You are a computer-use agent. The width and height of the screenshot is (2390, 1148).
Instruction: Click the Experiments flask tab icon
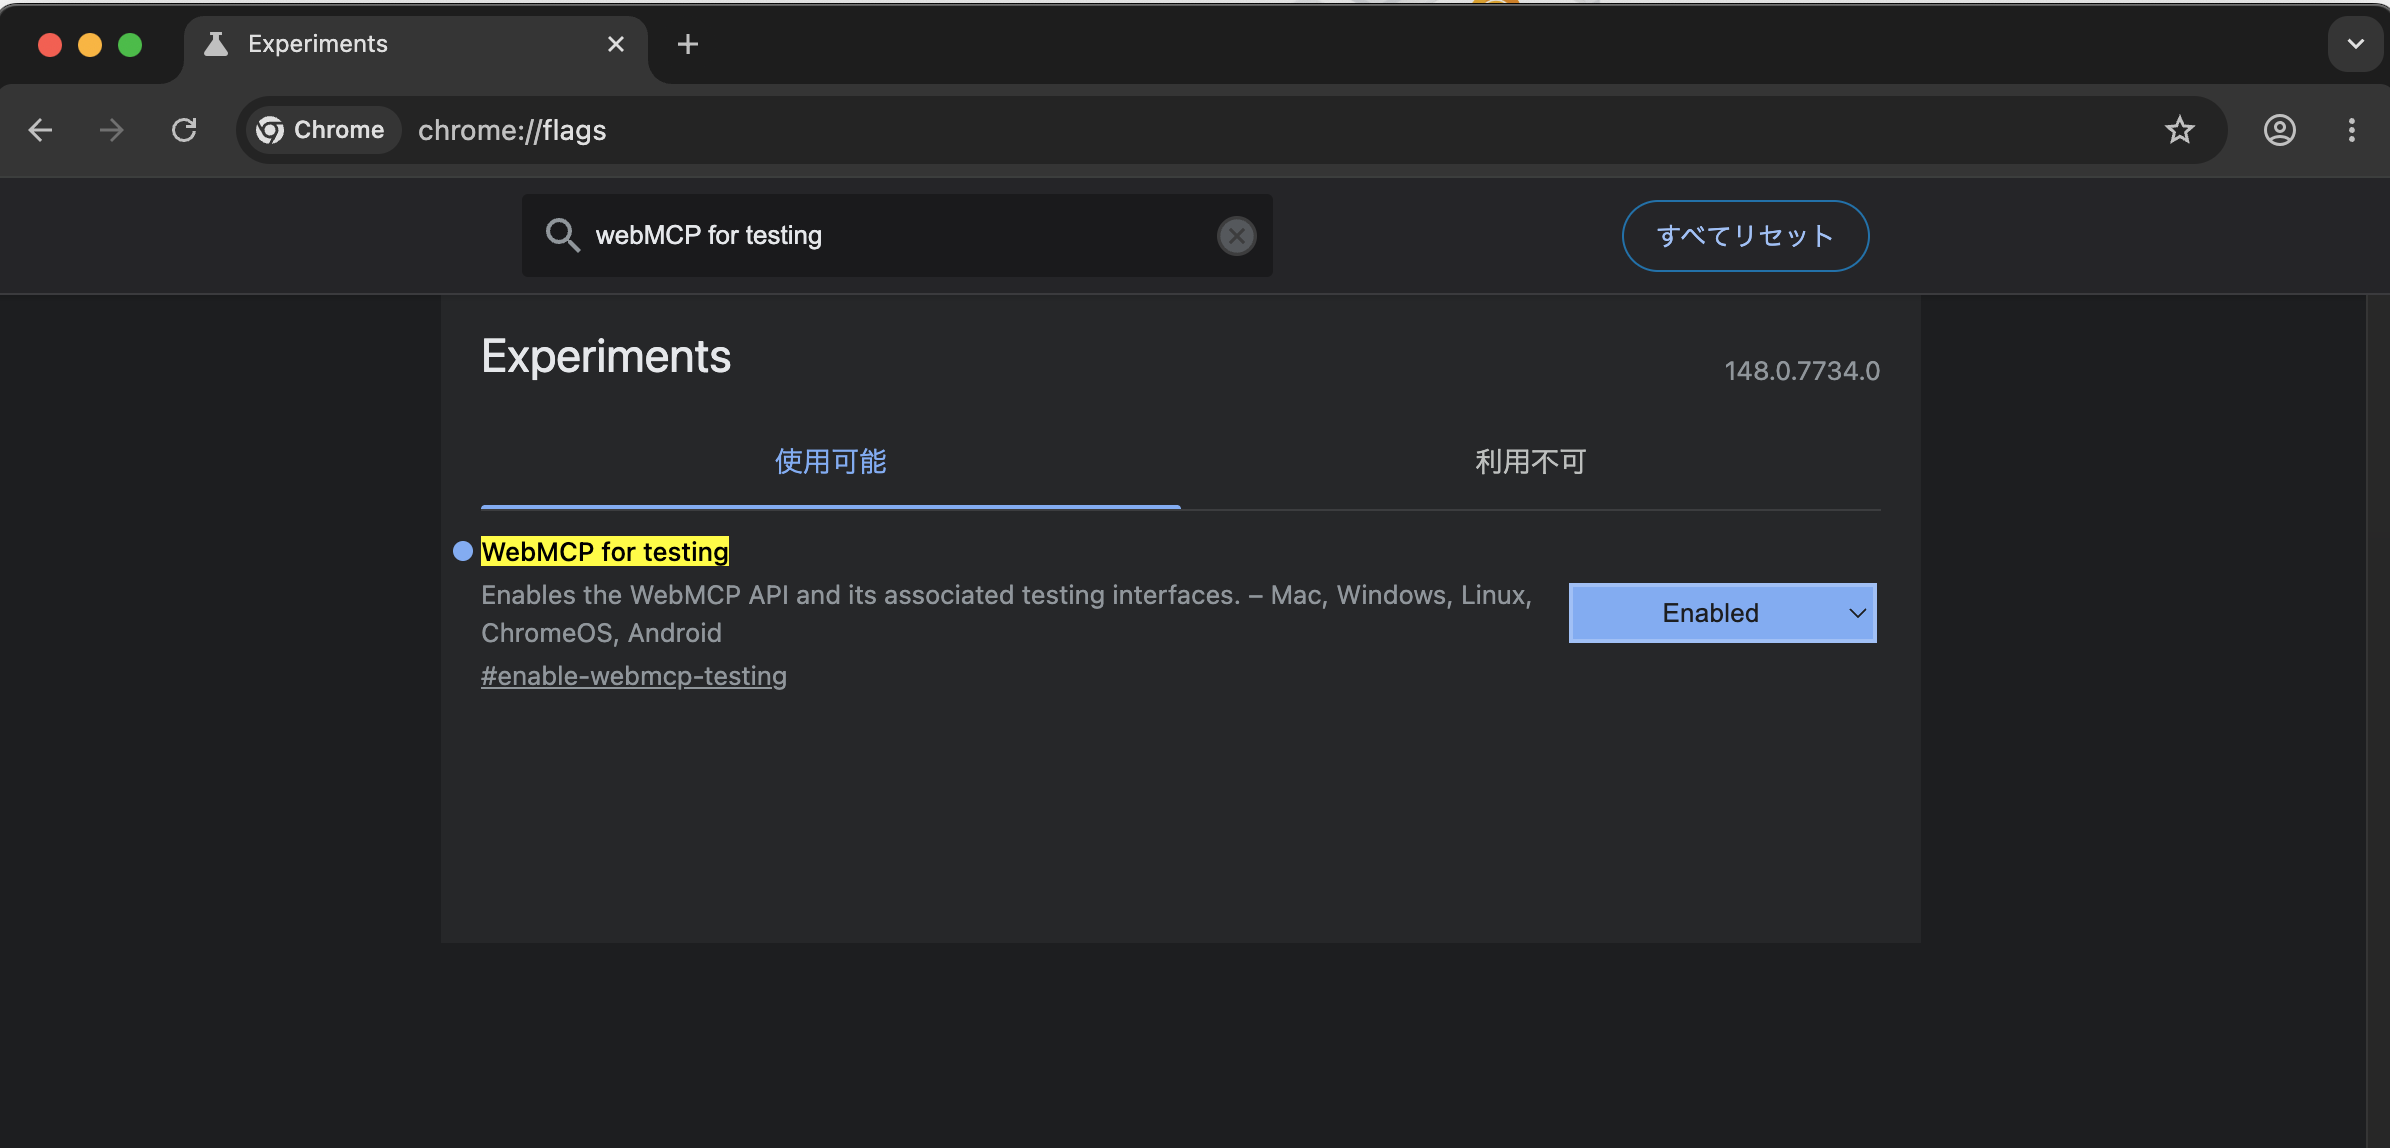[x=216, y=44]
